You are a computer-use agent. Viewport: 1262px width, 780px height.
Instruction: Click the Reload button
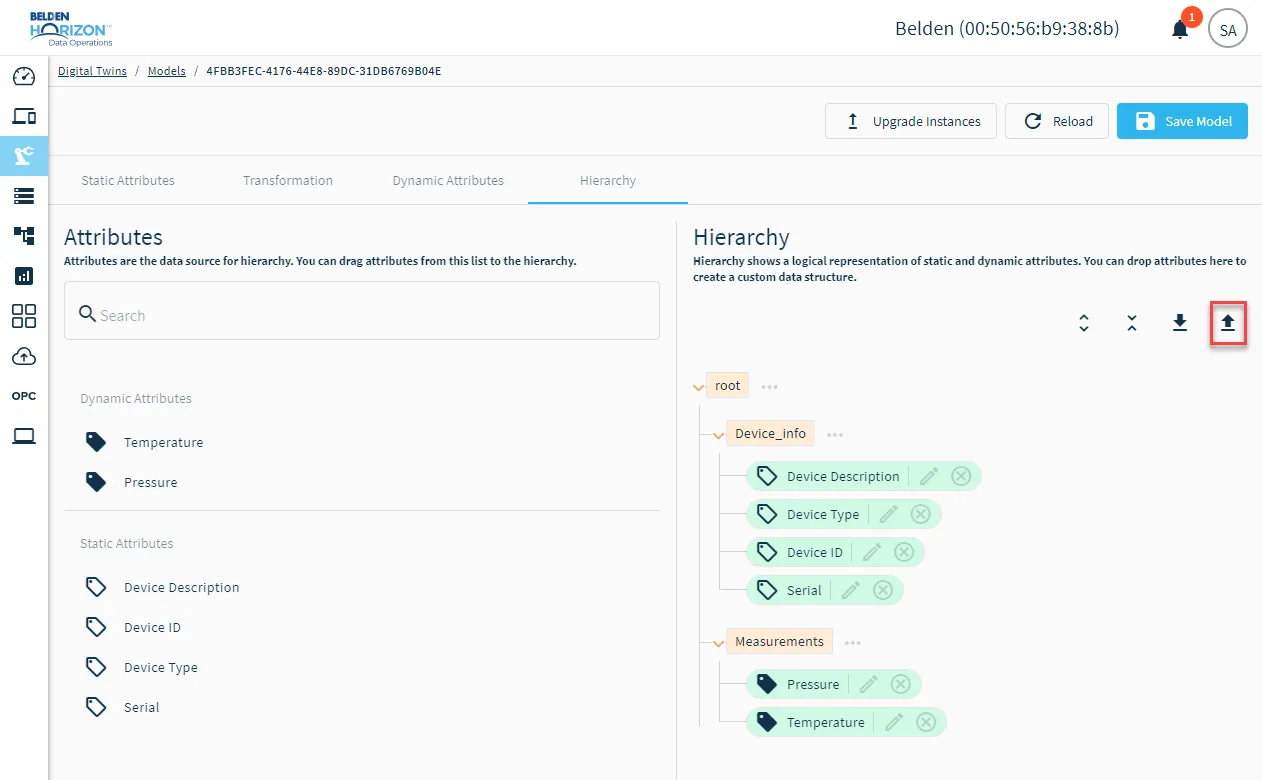click(x=1057, y=121)
